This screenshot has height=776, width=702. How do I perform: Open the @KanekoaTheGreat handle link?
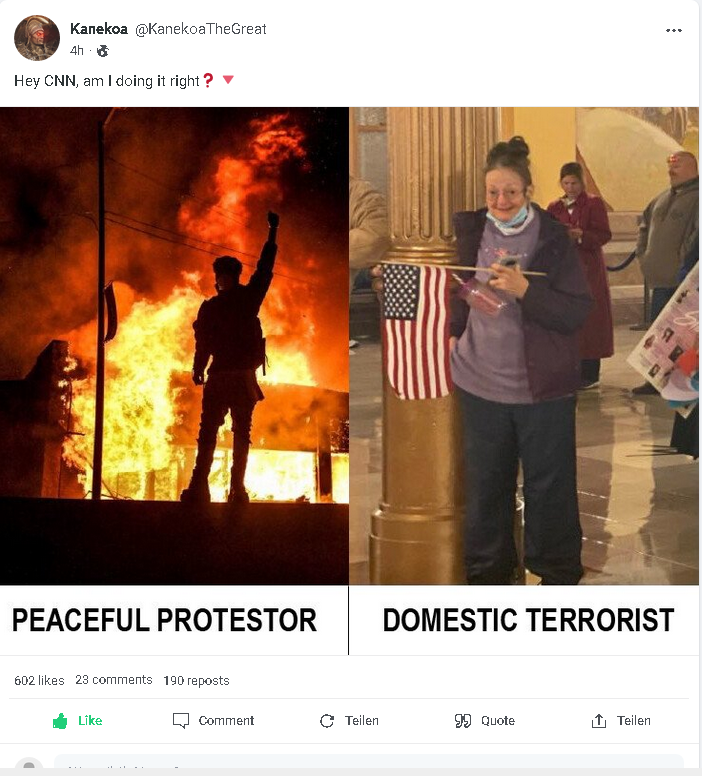coord(201,29)
